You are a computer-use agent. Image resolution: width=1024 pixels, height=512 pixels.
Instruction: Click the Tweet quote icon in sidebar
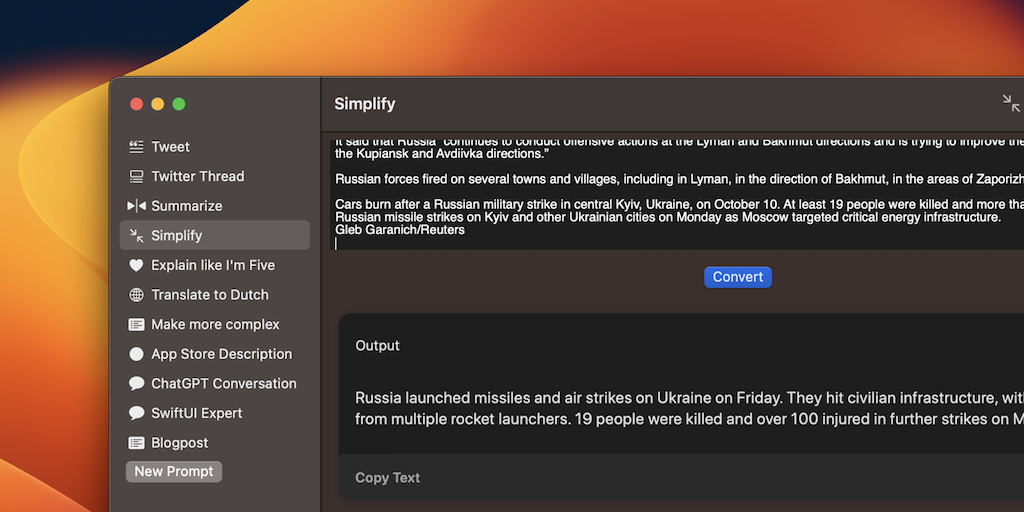(136, 147)
